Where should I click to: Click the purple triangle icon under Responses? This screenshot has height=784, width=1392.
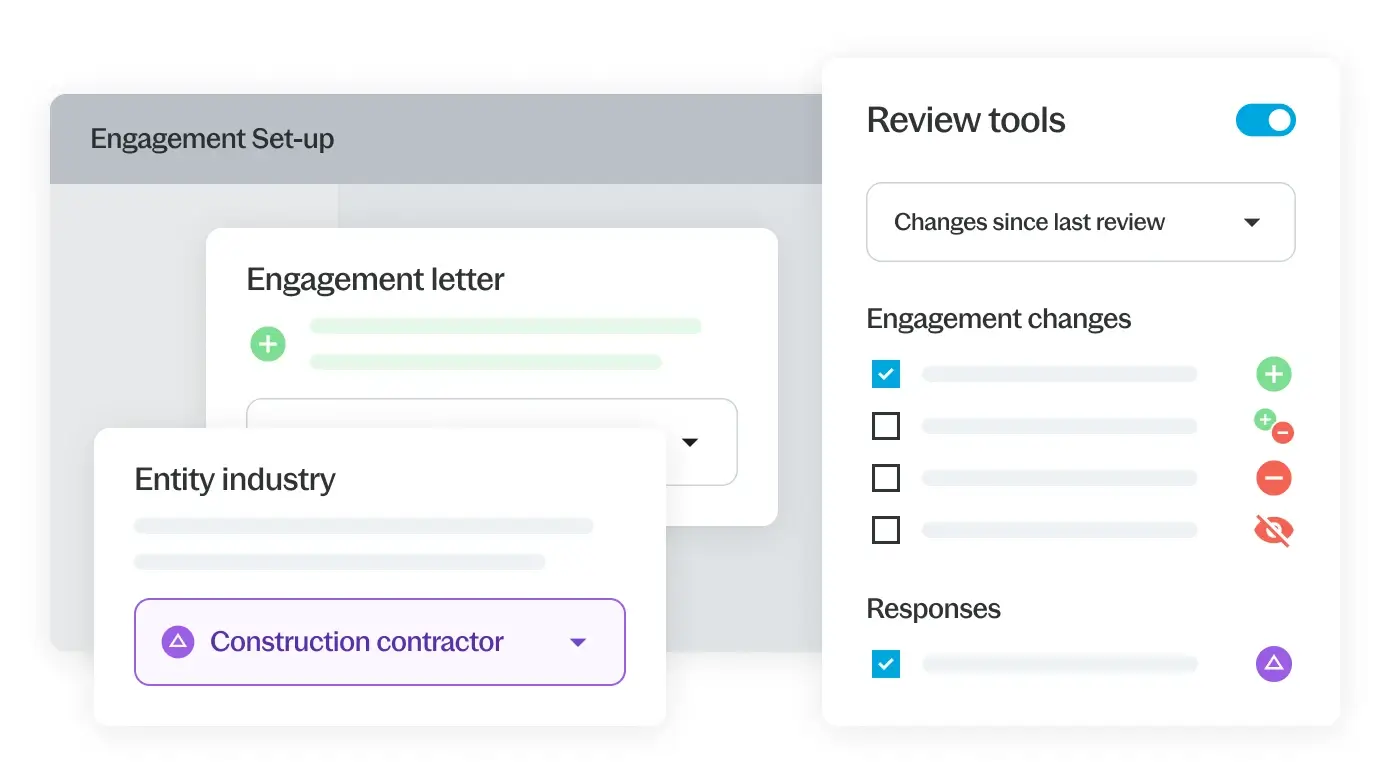[x=1273, y=663]
